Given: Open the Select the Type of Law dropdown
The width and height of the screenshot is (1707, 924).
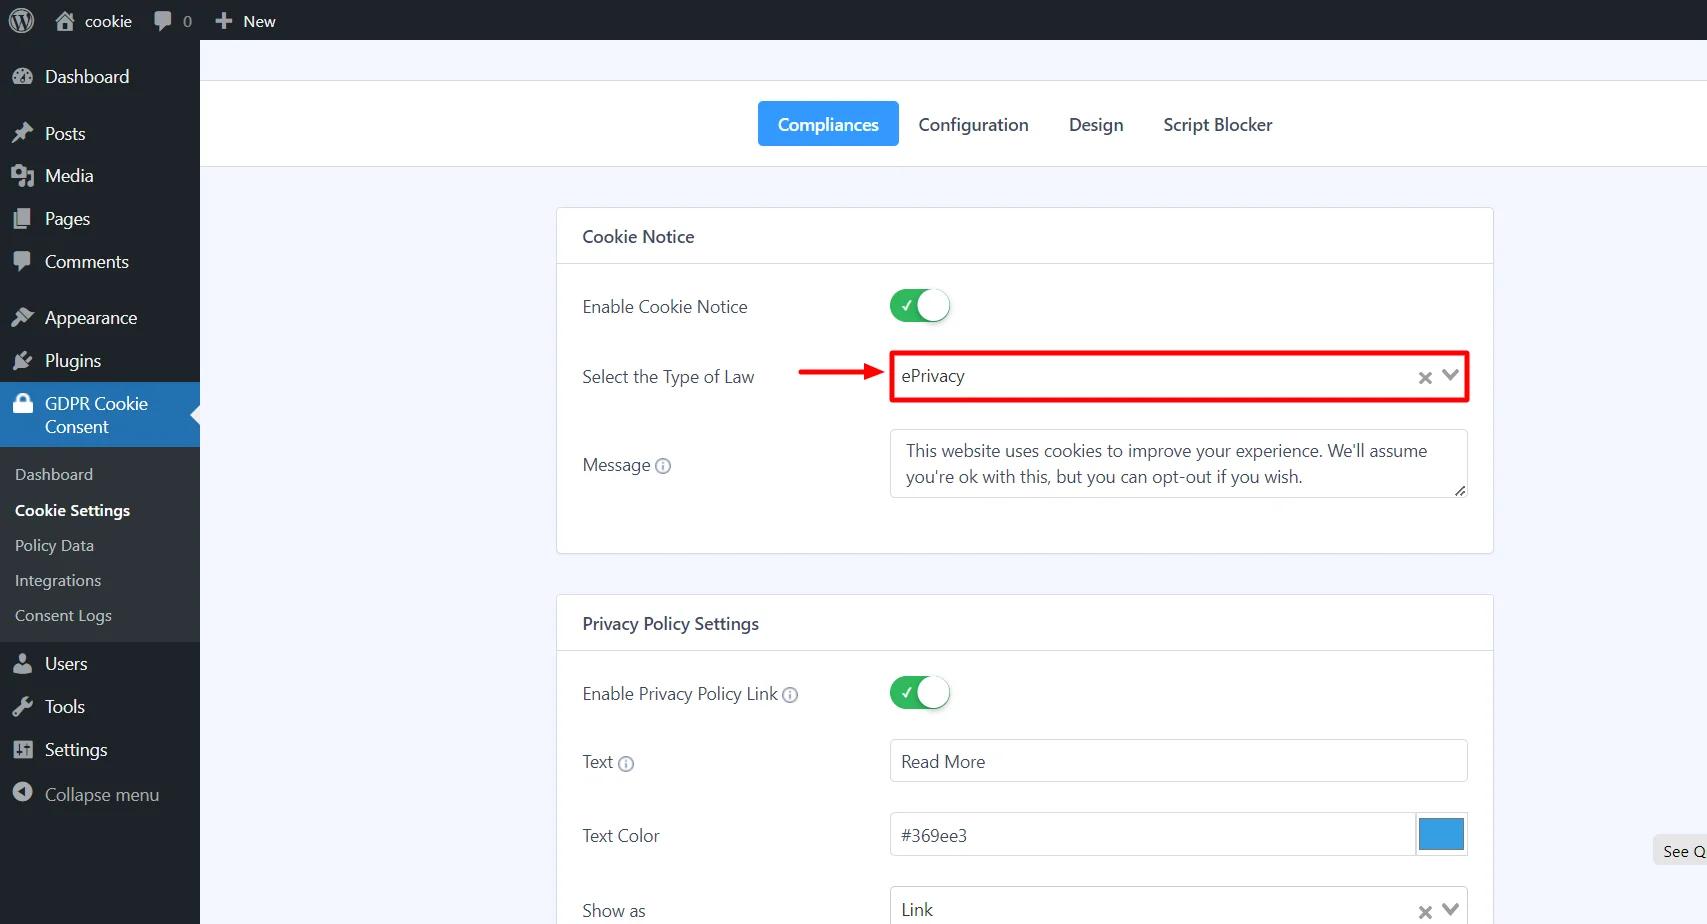Looking at the screenshot, I should tap(1448, 376).
